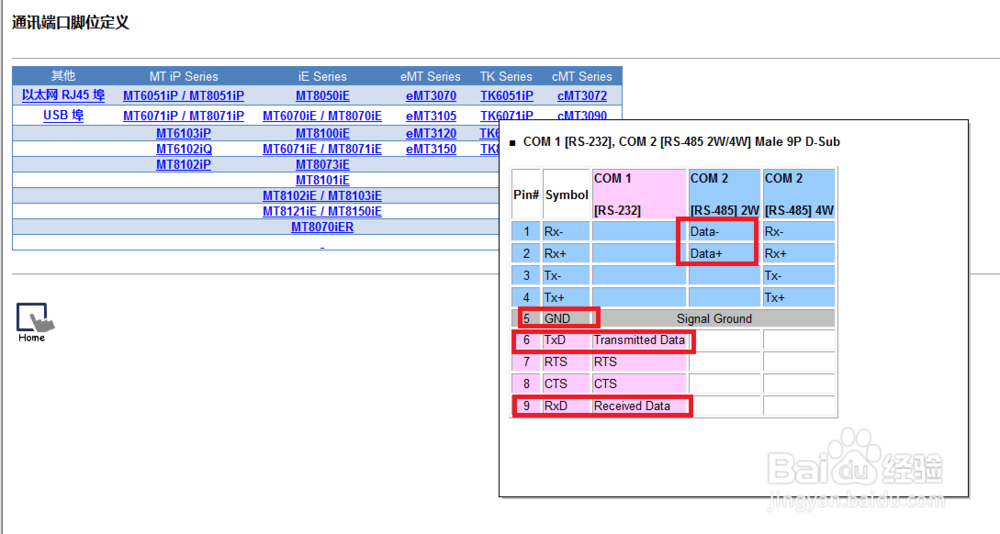
Task: Click the TxD symbol cell
Action: click(x=566, y=340)
